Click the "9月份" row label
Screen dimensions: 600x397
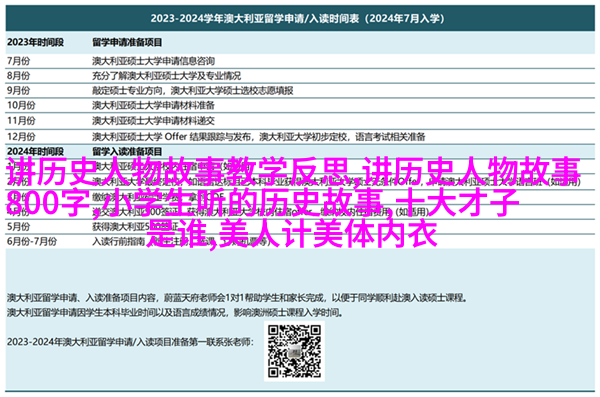pyautogui.click(x=18, y=91)
